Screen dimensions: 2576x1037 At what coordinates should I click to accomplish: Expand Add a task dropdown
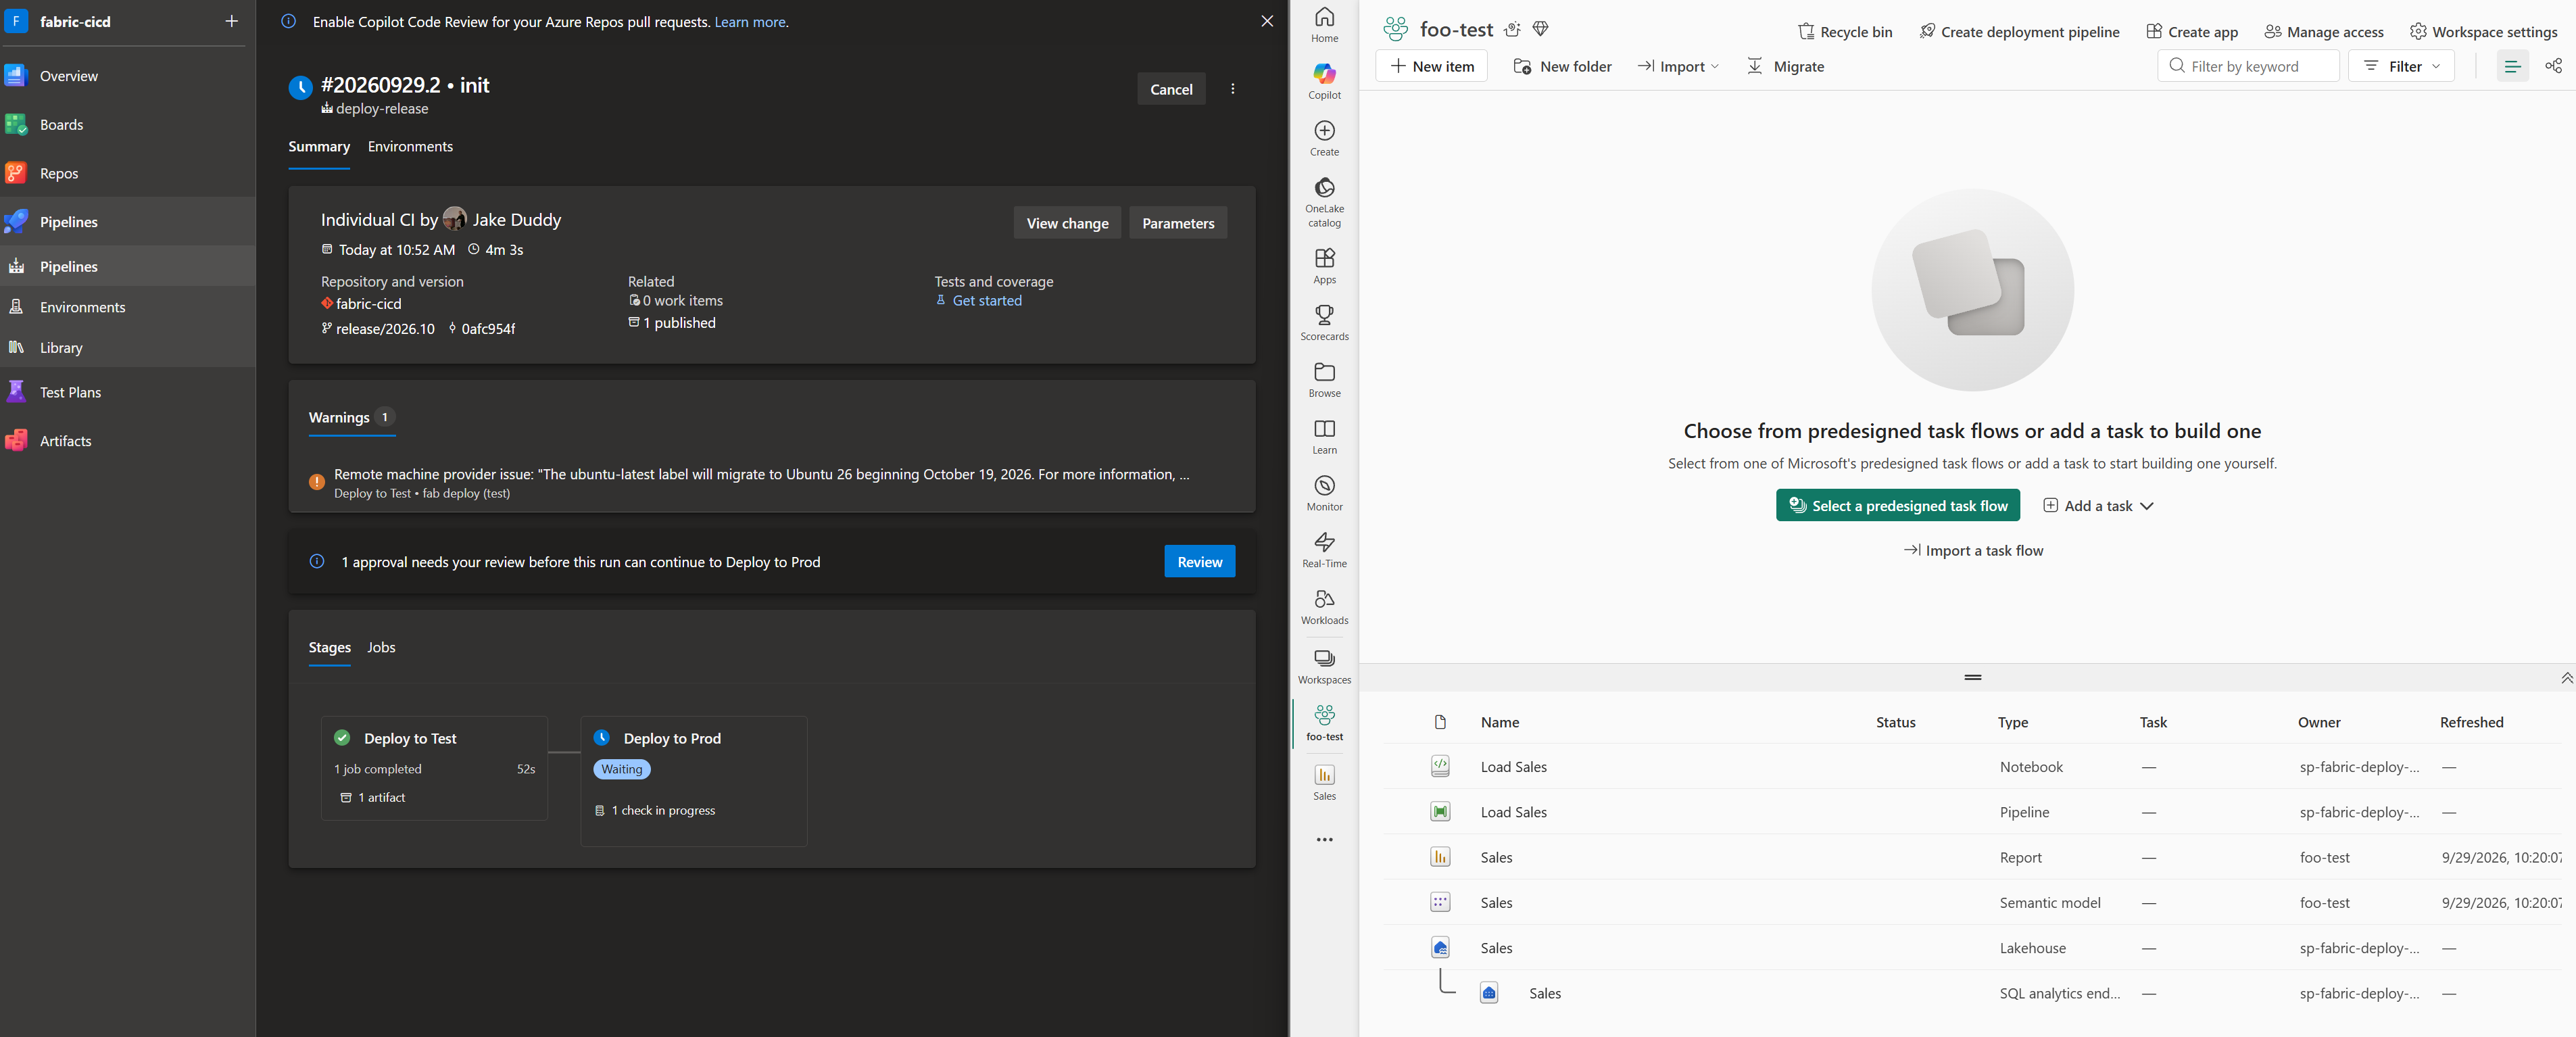tap(2098, 506)
